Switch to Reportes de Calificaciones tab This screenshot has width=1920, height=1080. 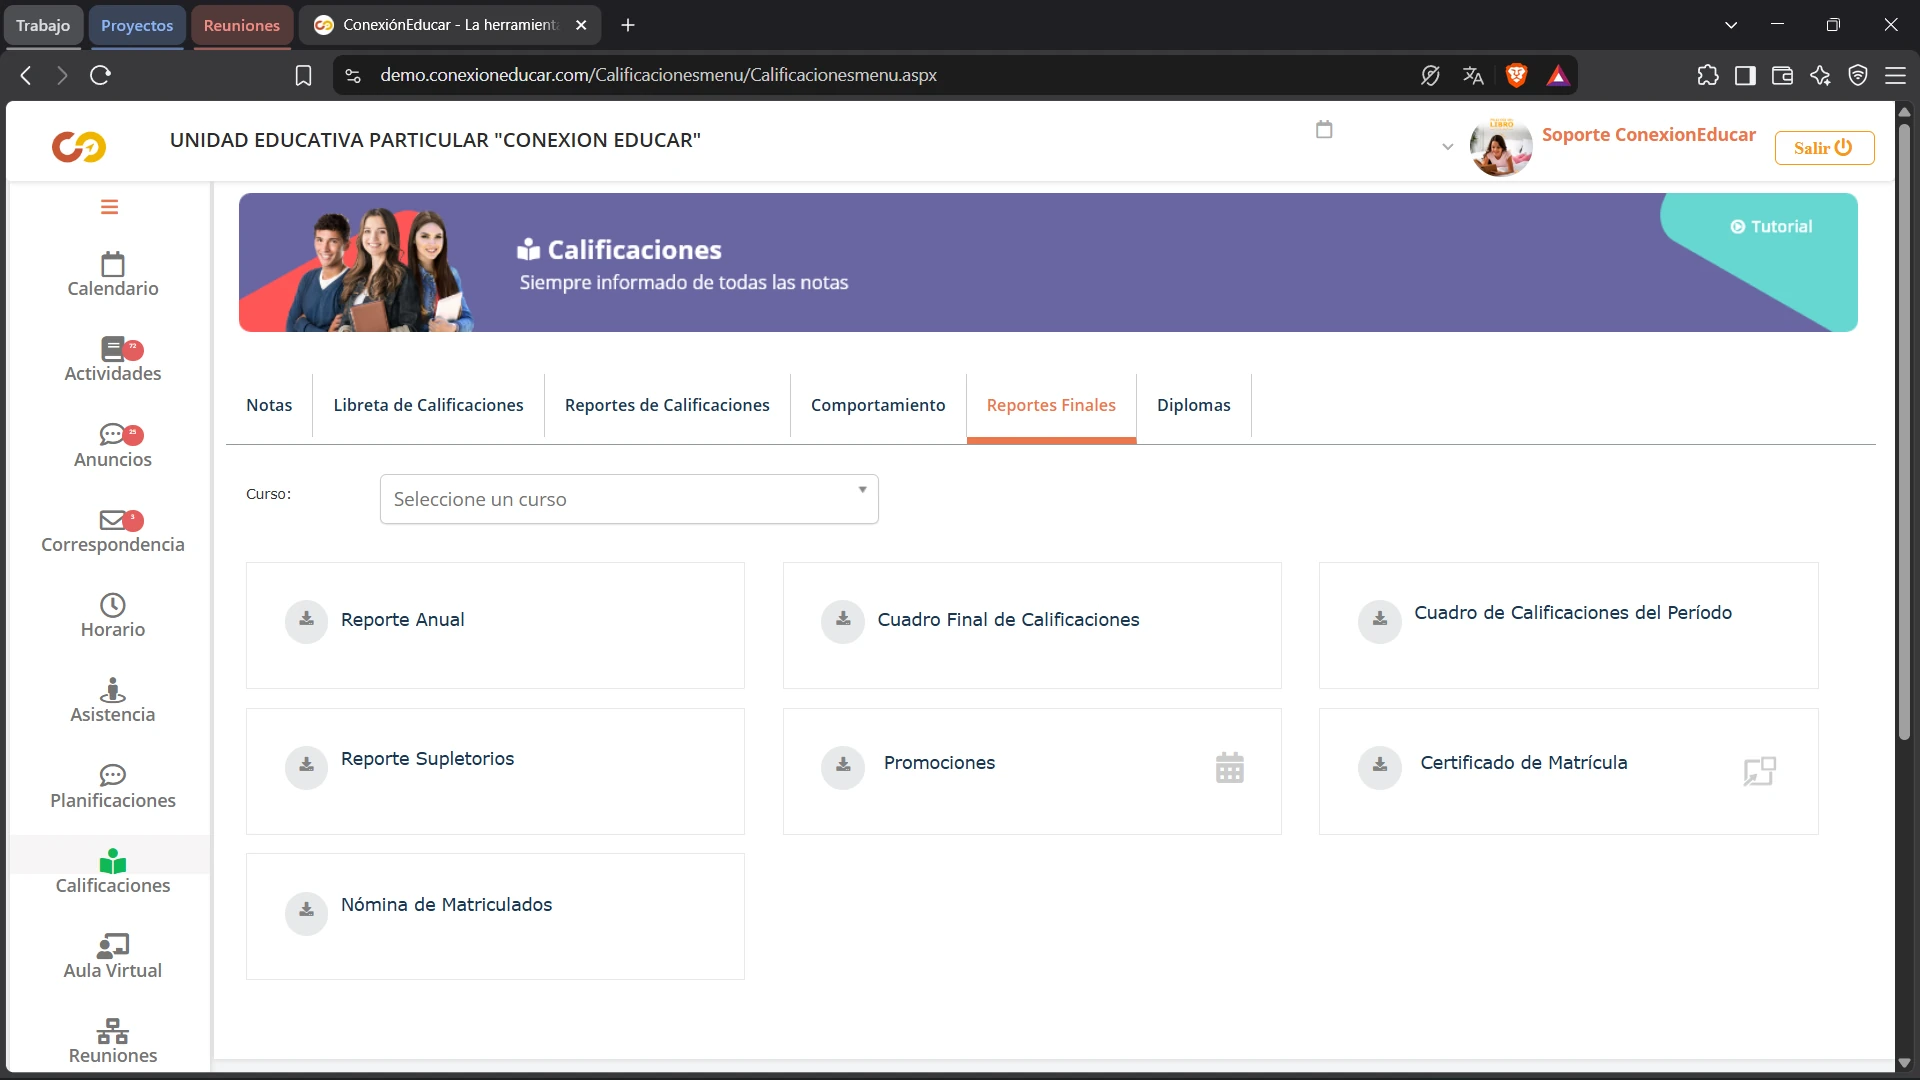tap(667, 405)
